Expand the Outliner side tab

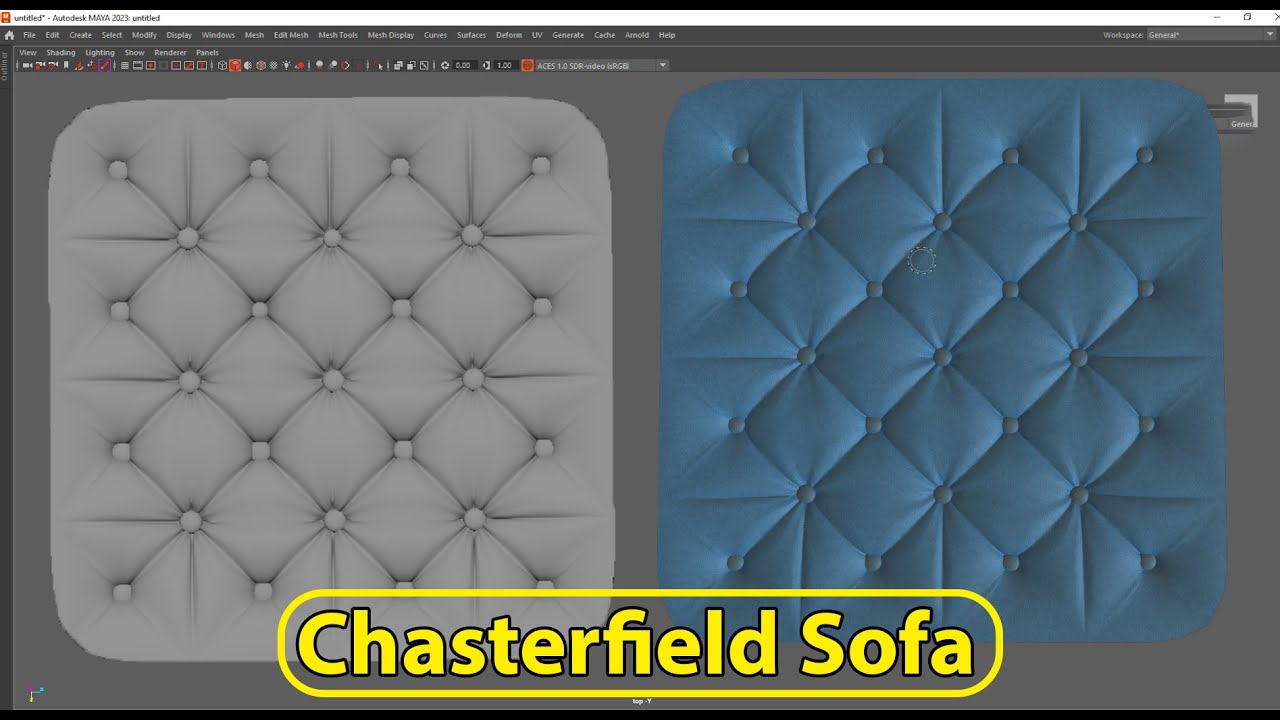[x=4, y=65]
